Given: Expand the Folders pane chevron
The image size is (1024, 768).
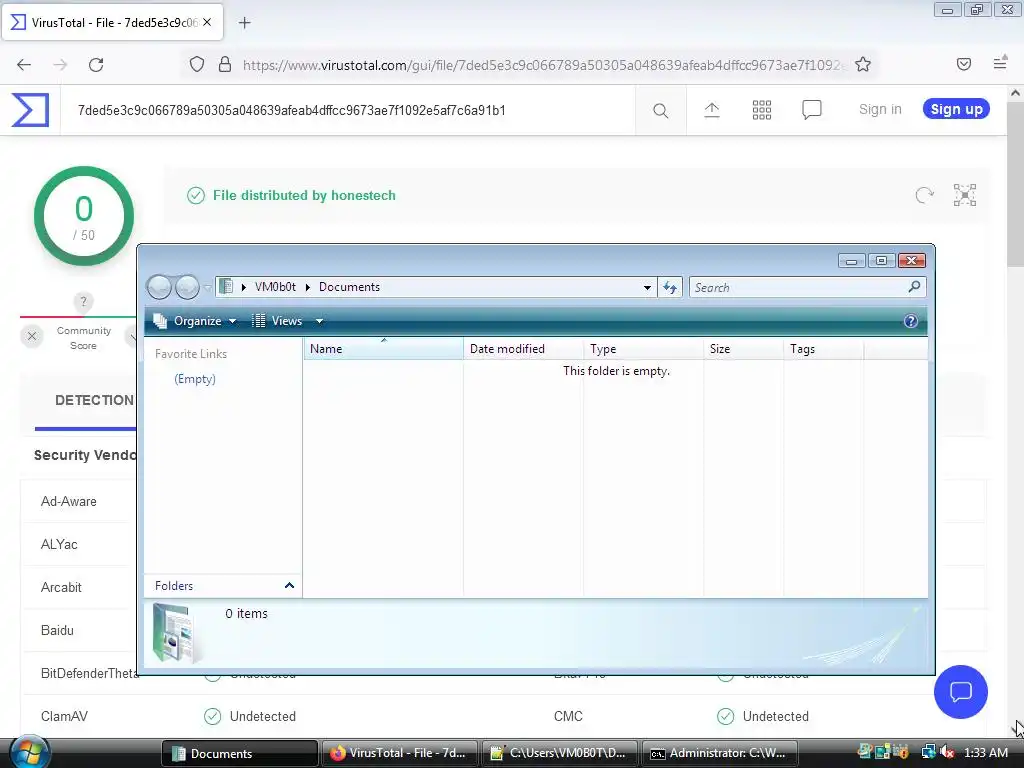Looking at the screenshot, I should [289, 586].
